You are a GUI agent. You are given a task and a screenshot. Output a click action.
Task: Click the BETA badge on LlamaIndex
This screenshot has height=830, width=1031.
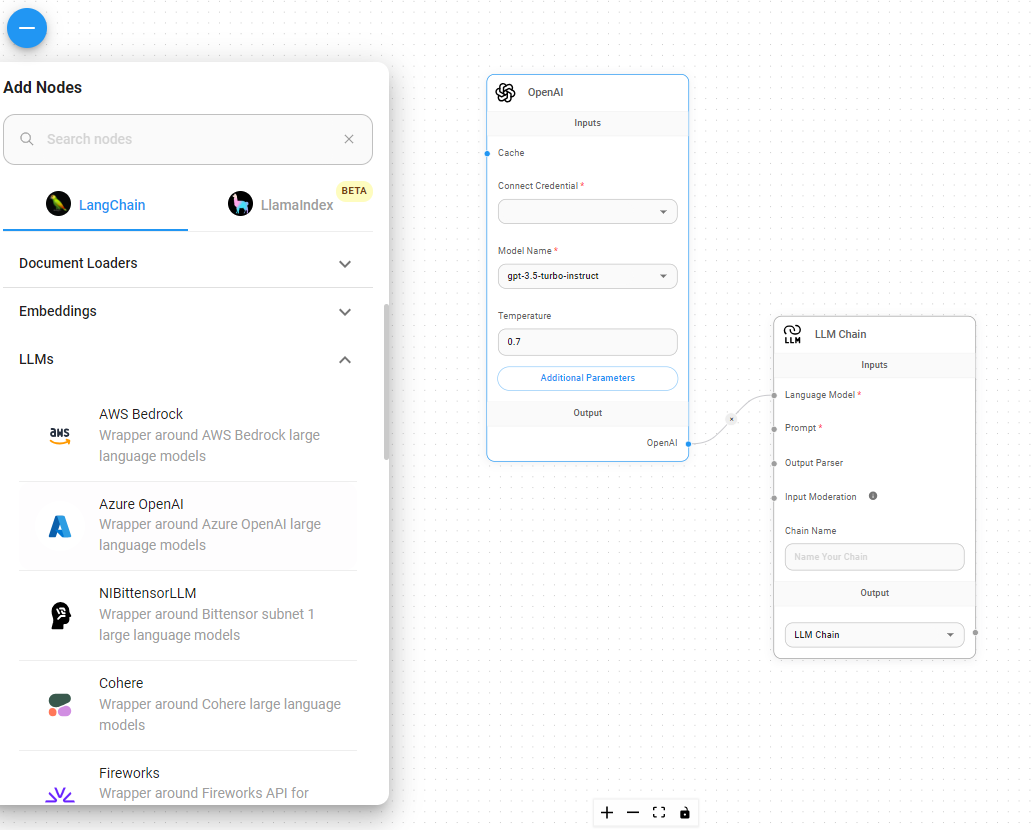pyautogui.click(x=354, y=191)
